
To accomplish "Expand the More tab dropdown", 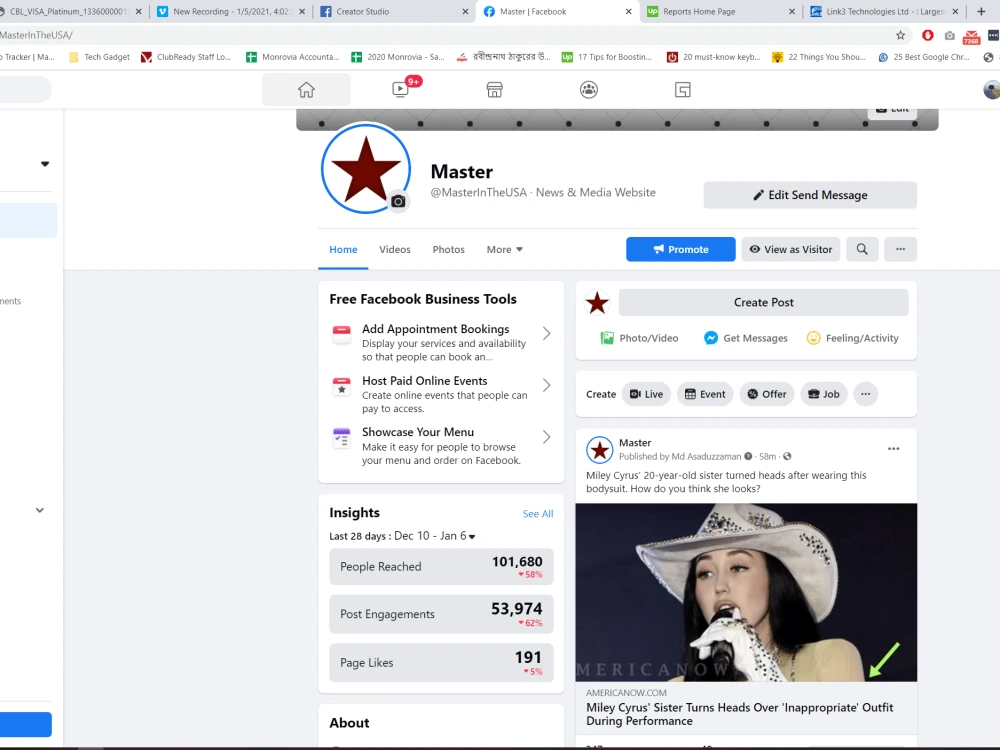I will click(504, 249).
